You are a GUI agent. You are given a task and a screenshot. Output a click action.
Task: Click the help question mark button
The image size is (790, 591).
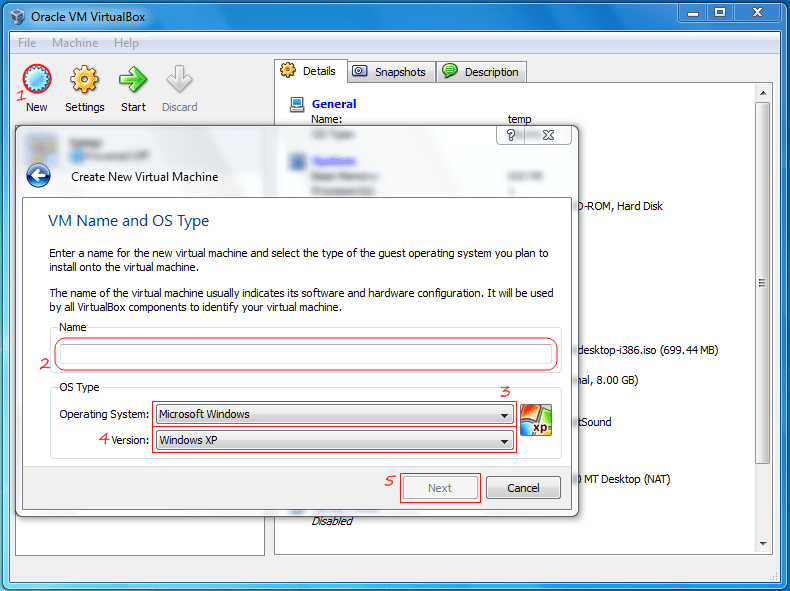(510, 135)
